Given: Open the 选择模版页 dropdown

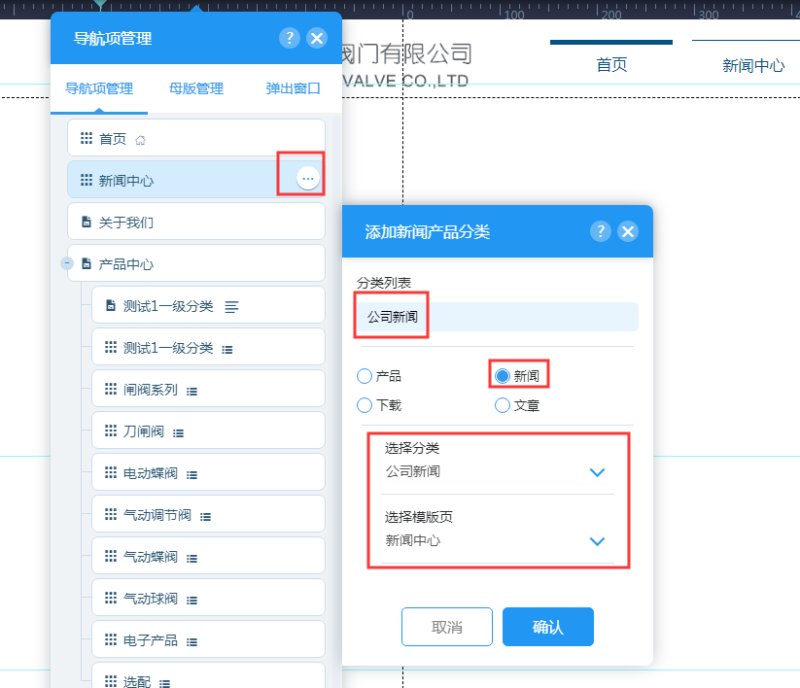Looking at the screenshot, I should [497, 541].
